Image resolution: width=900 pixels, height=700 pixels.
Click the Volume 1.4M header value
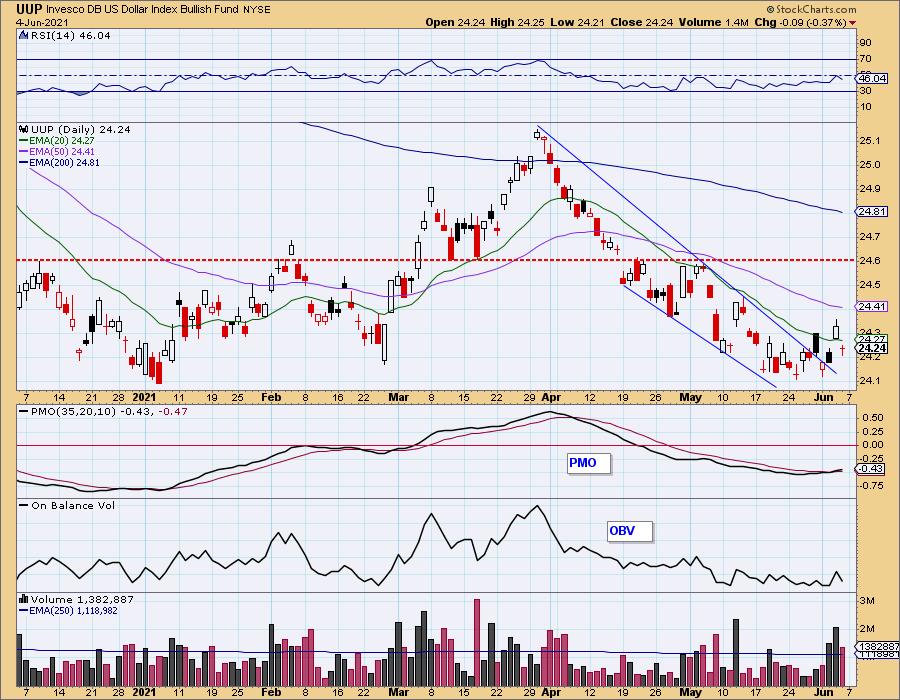tap(714, 22)
